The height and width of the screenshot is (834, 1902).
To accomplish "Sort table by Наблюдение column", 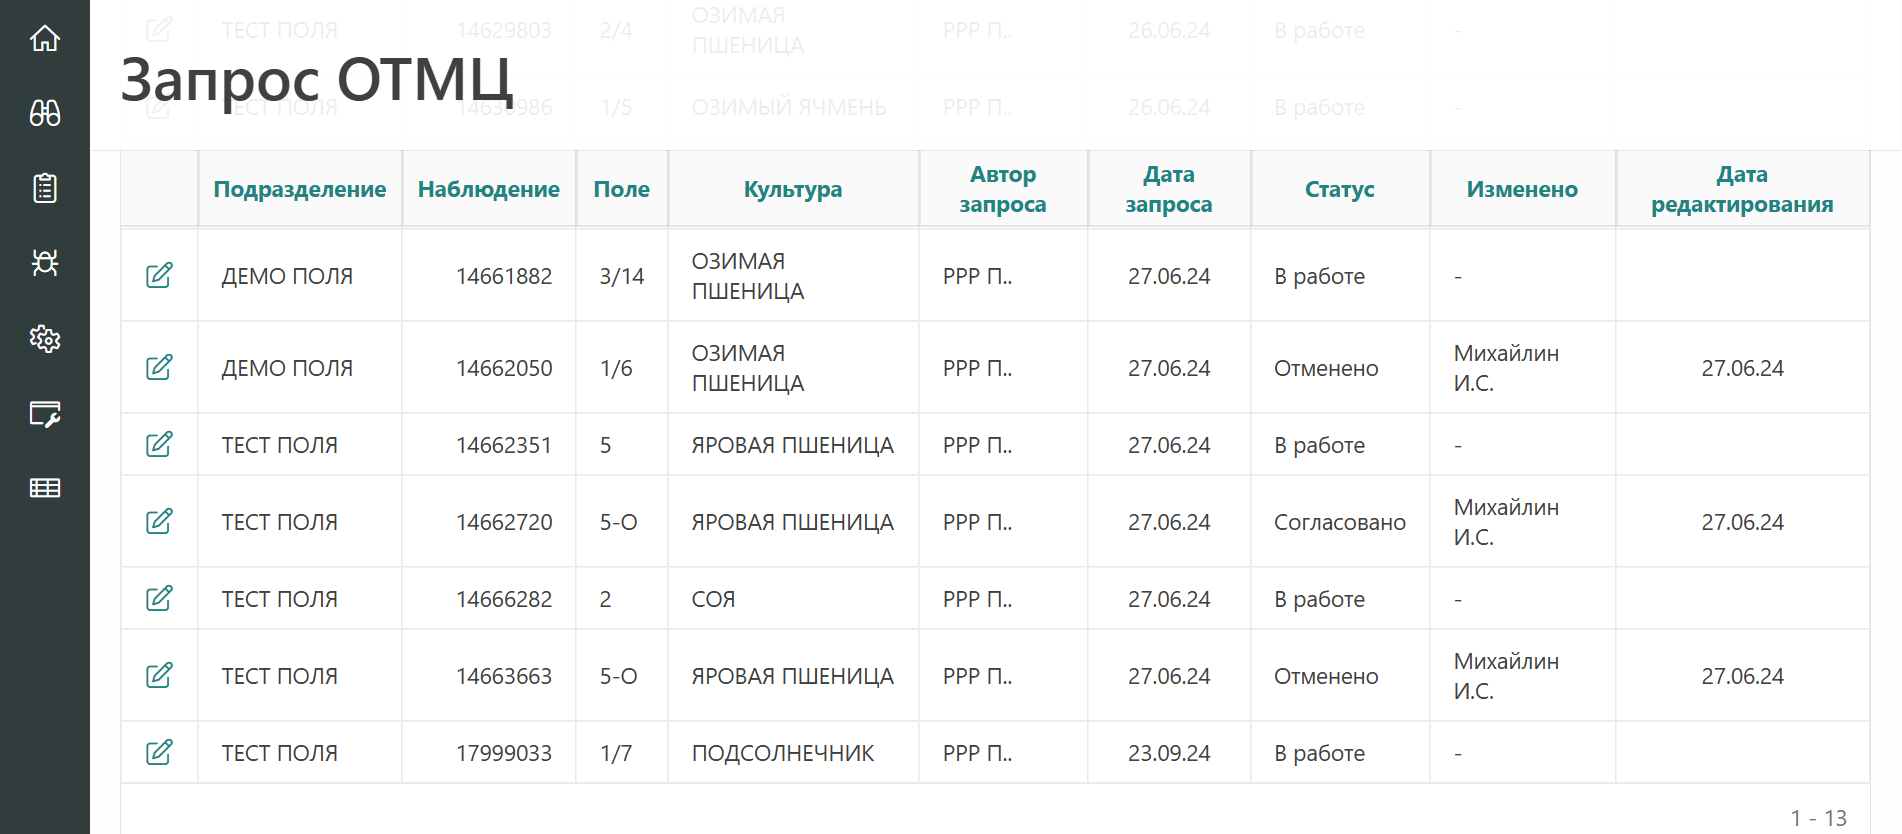I will point(488,189).
